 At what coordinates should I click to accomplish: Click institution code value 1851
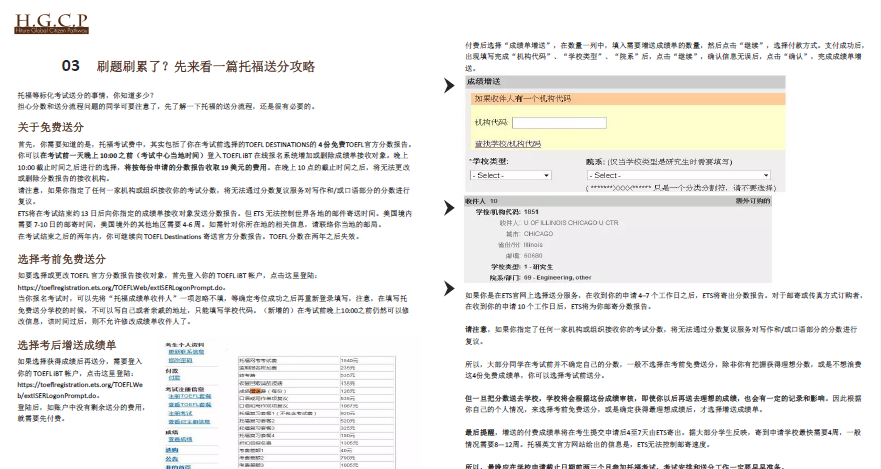(531, 212)
